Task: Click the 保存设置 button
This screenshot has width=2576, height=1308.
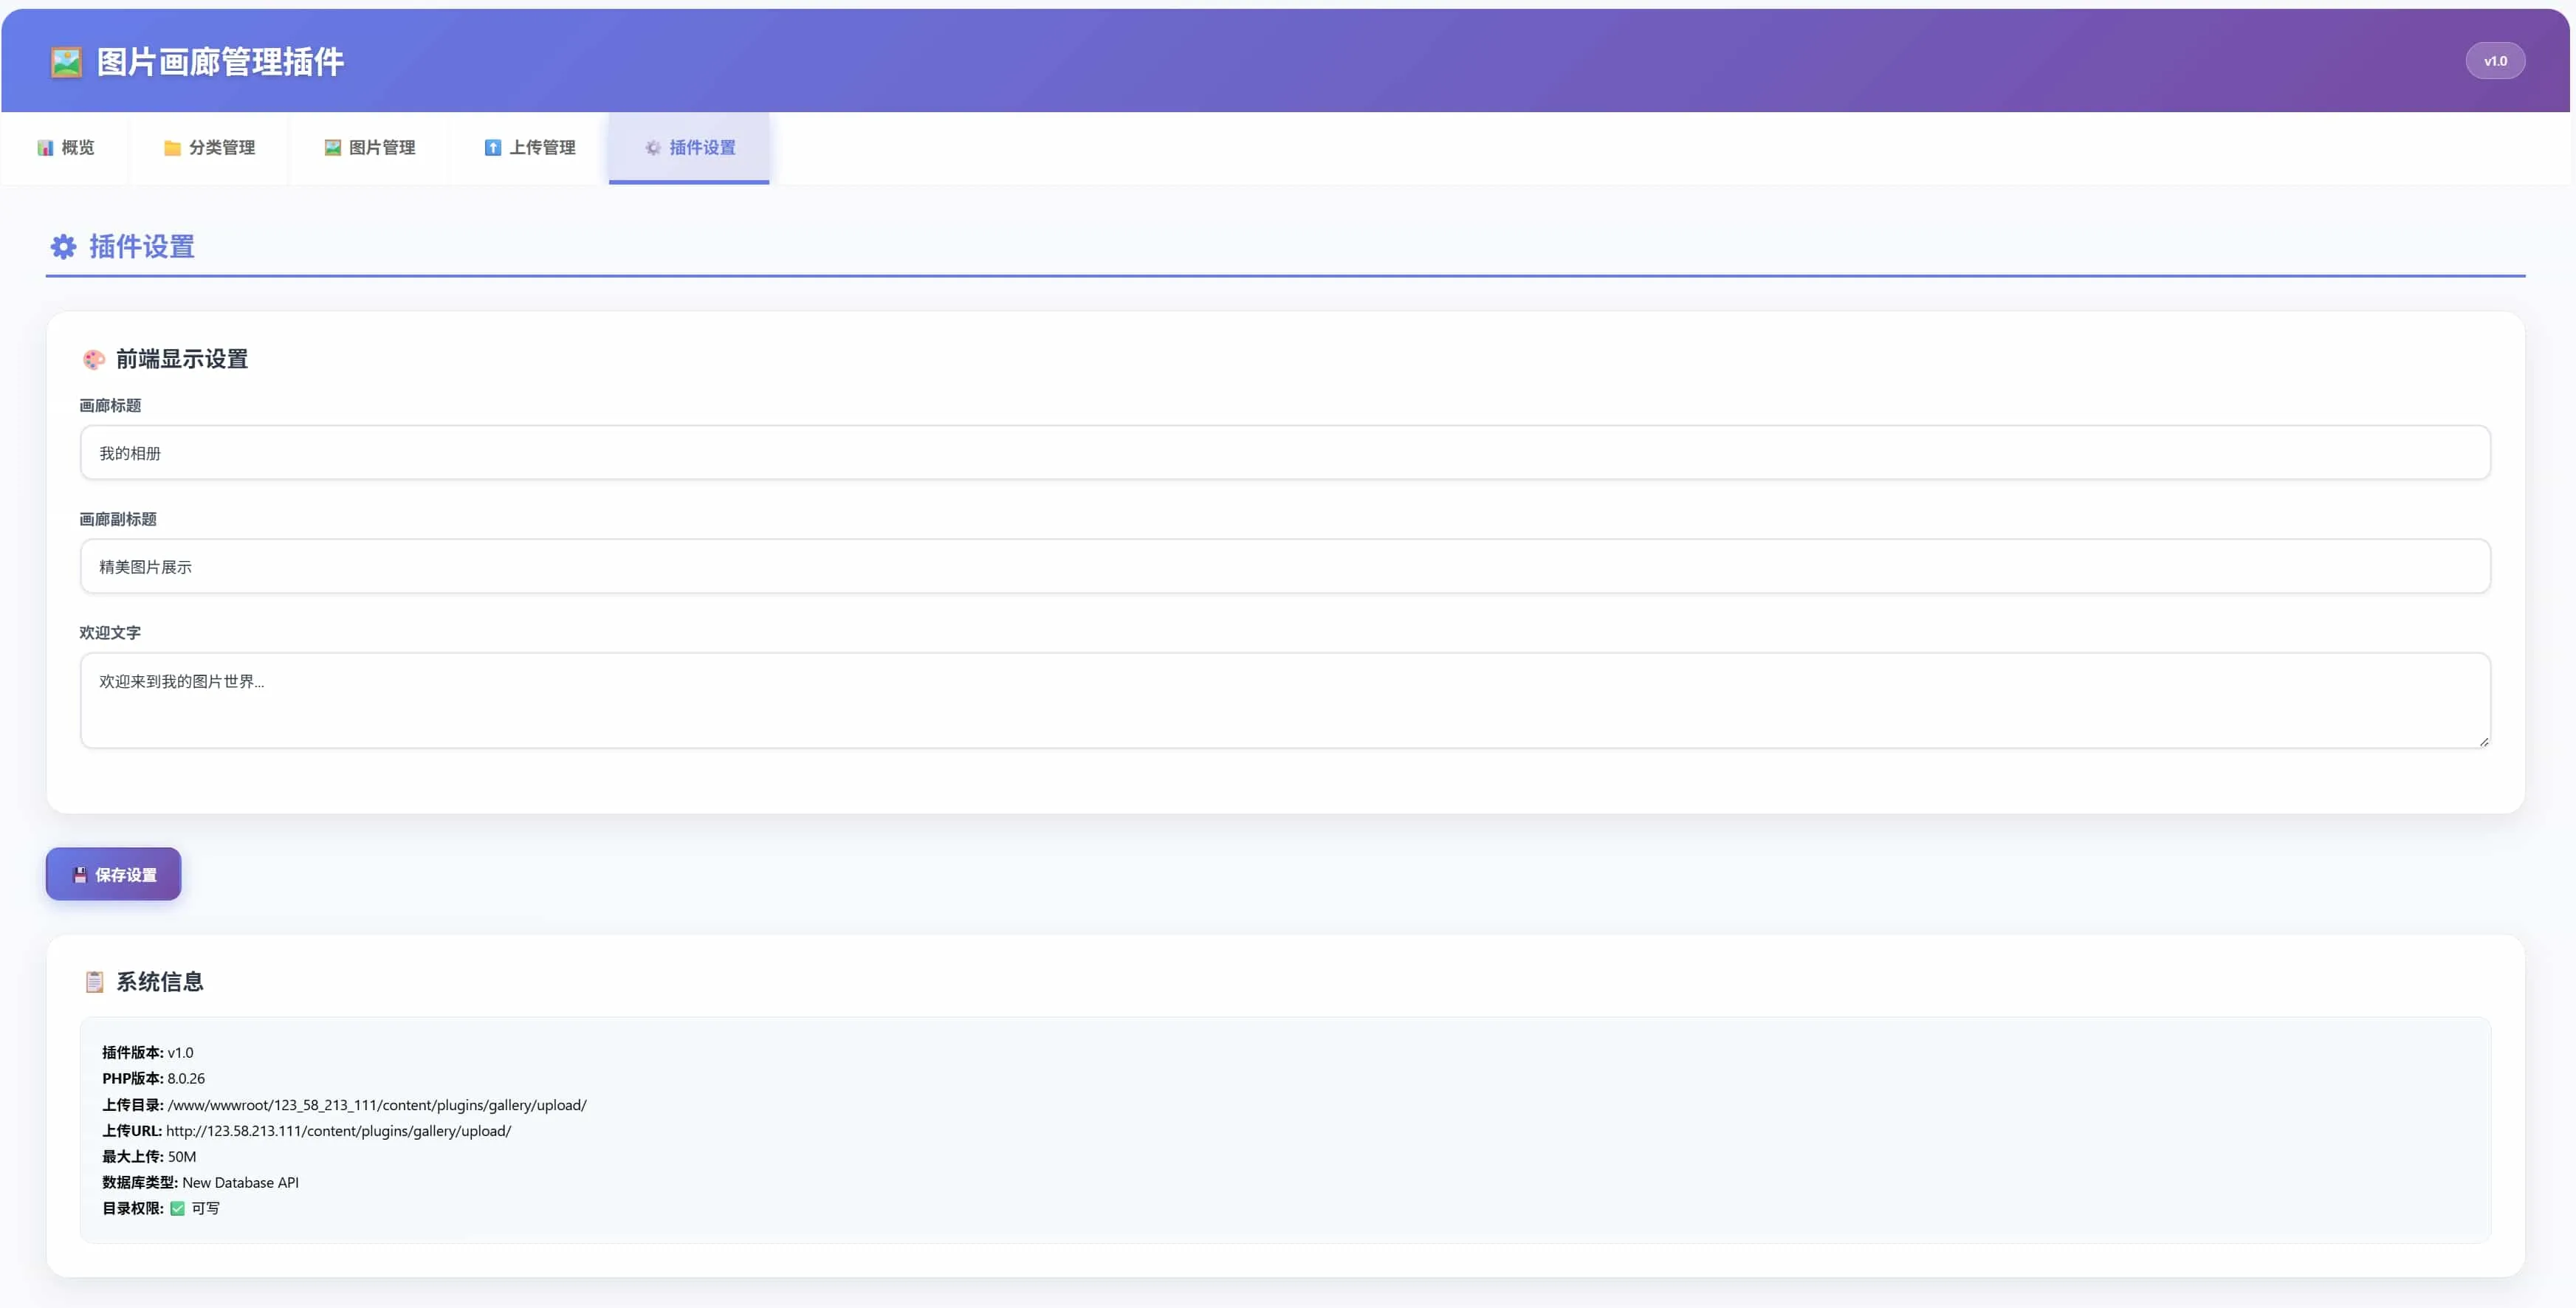Action: tap(113, 874)
